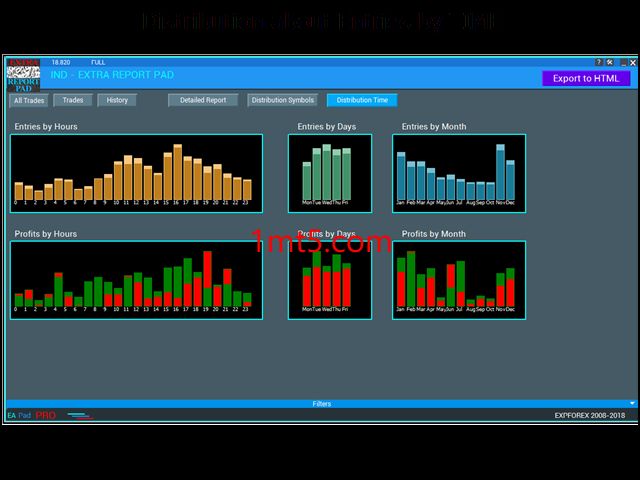Click the Entries by Days chart
The height and width of the screenshot is (480, 640).
coord(329,173)
